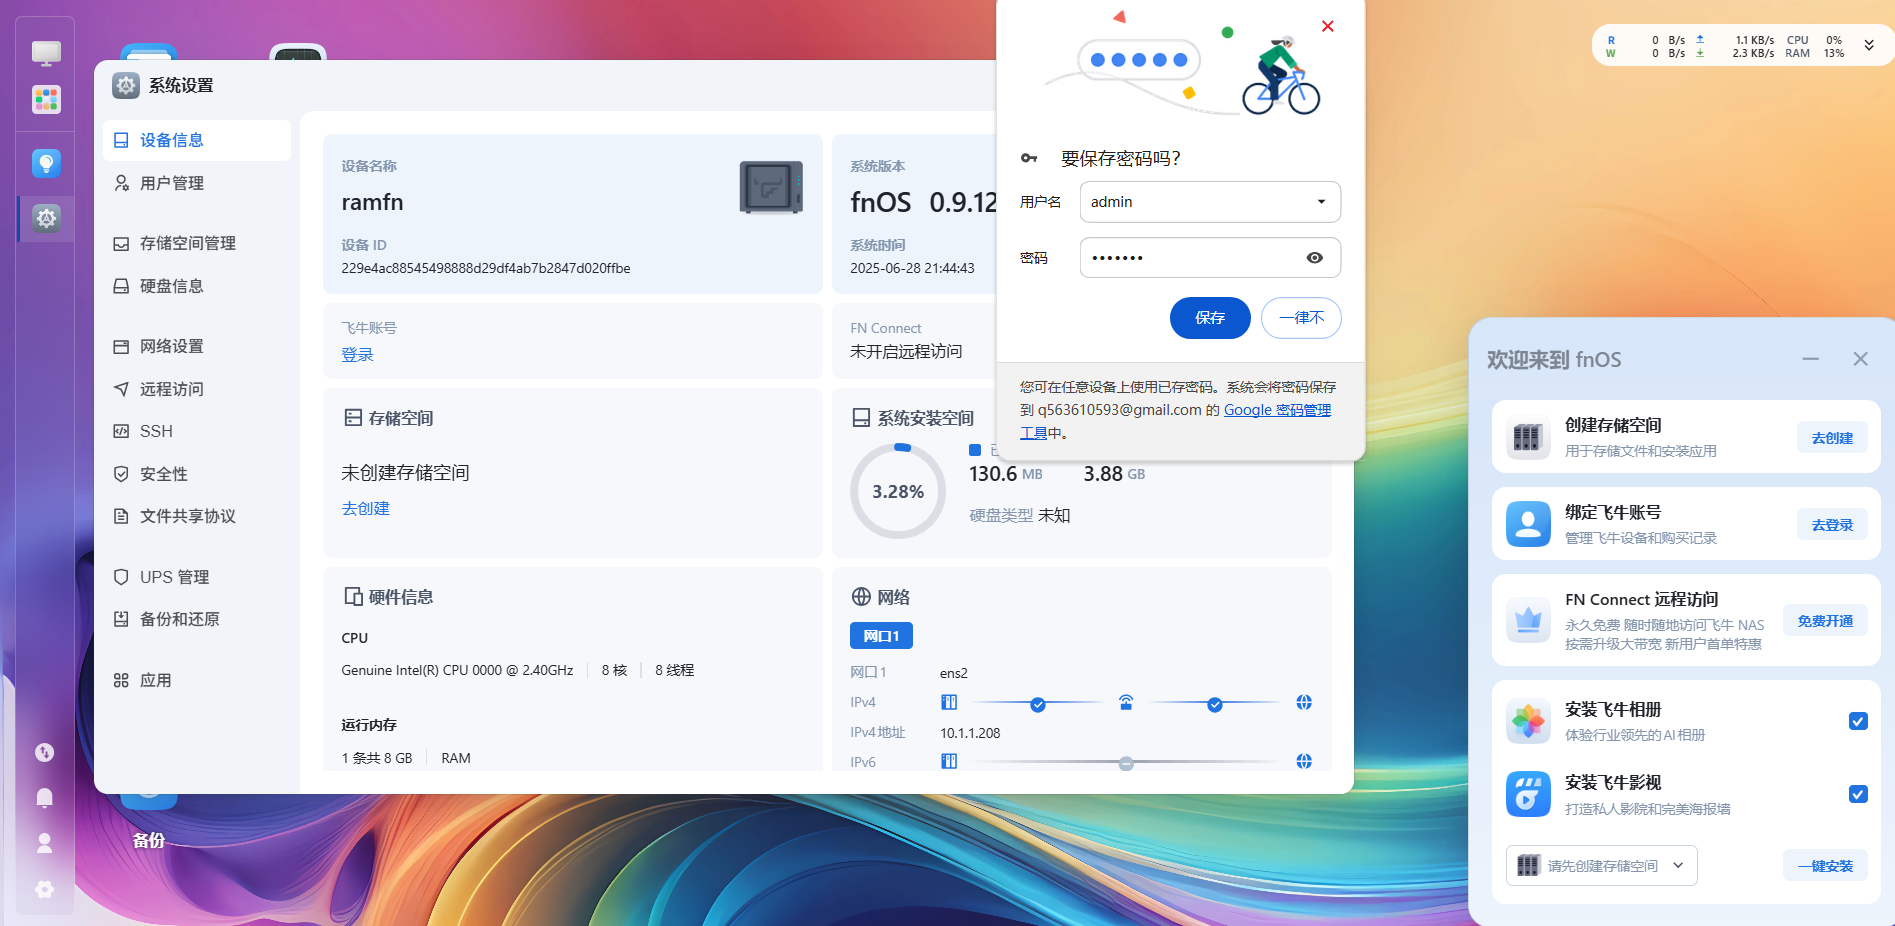Click the 3.28% usage ring
This screenshot has width=1895, height=926.
[898, 491]
